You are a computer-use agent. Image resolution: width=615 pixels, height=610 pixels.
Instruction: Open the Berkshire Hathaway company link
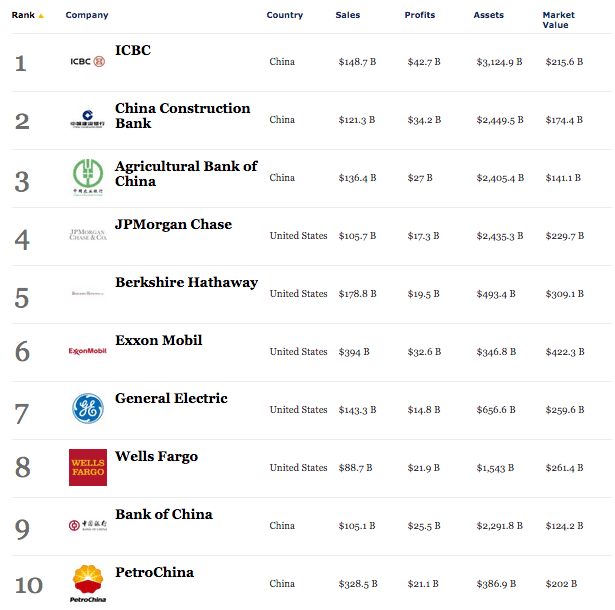click(186, 283)
